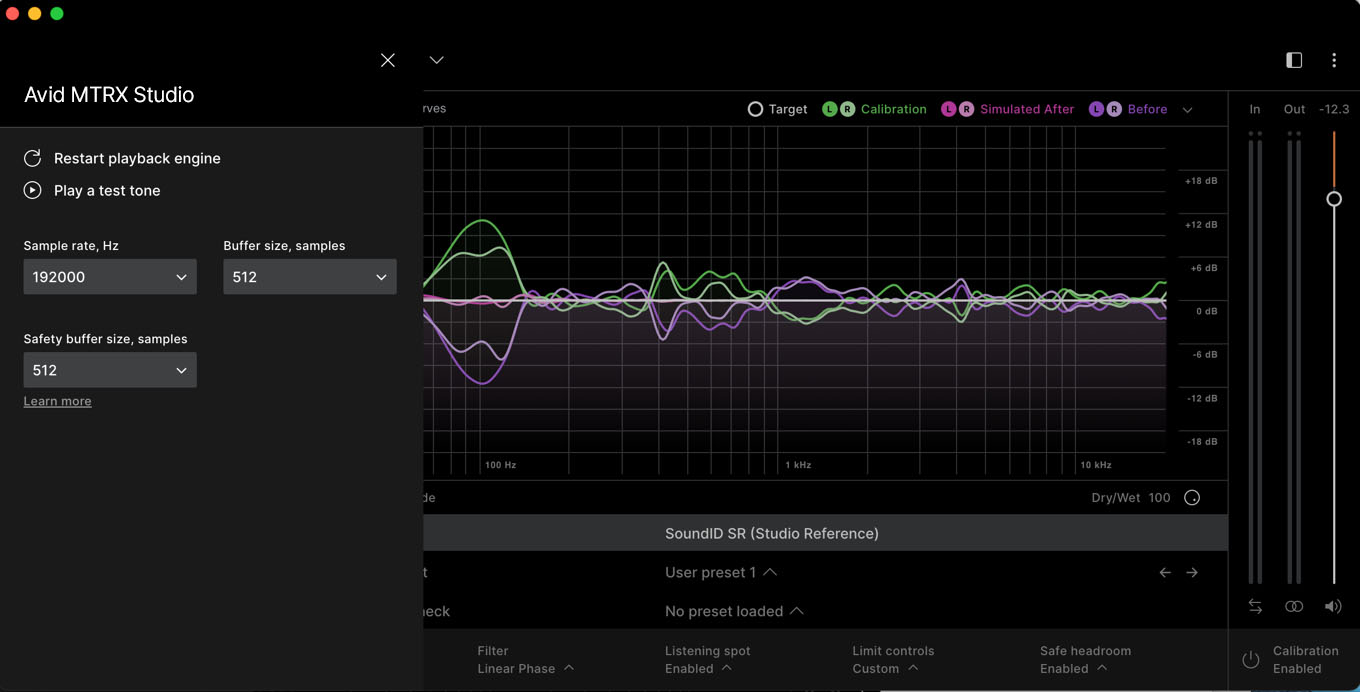Expand the chevron beside the close X
The width and height of the screenshot is (1360, 692).
click(x=437, y=60)
